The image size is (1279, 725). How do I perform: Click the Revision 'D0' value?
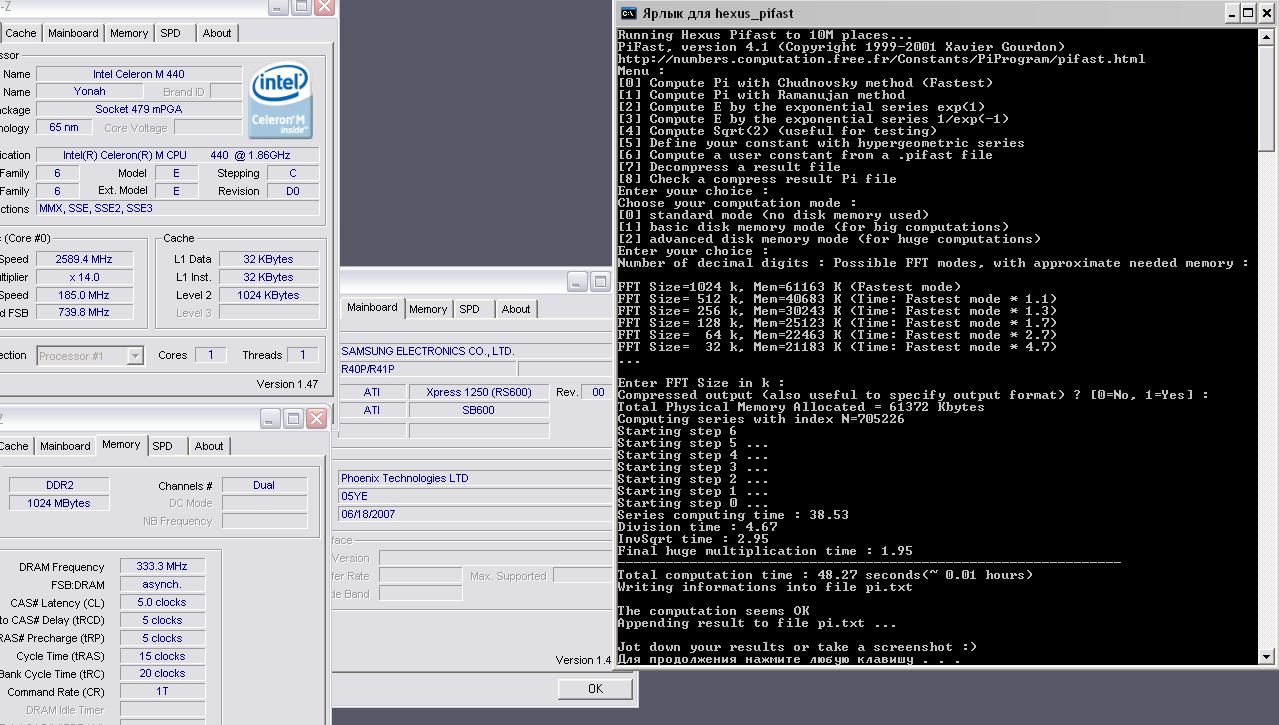(x=292, y=191)
